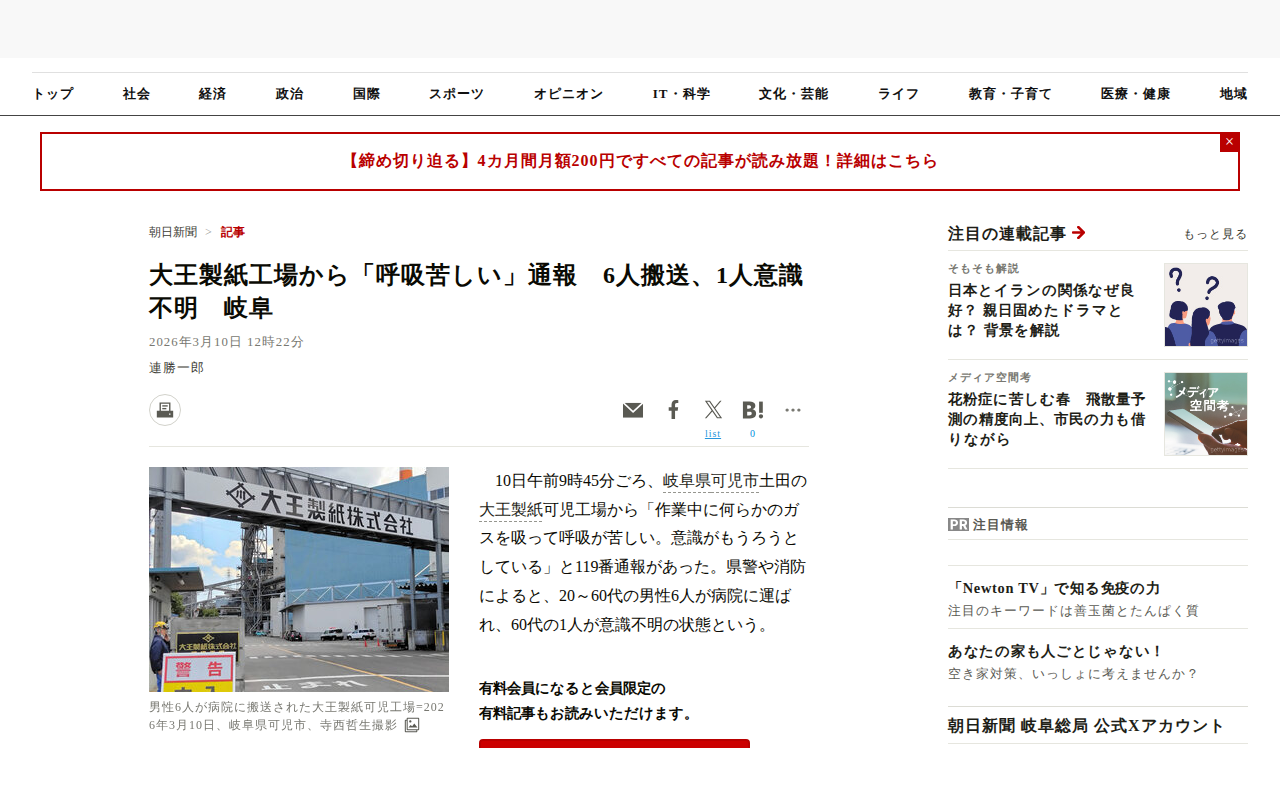Open the 大王製紙 keyword link
The image size is (1280, 800).
pyautogui.click(x=510, y=510)
